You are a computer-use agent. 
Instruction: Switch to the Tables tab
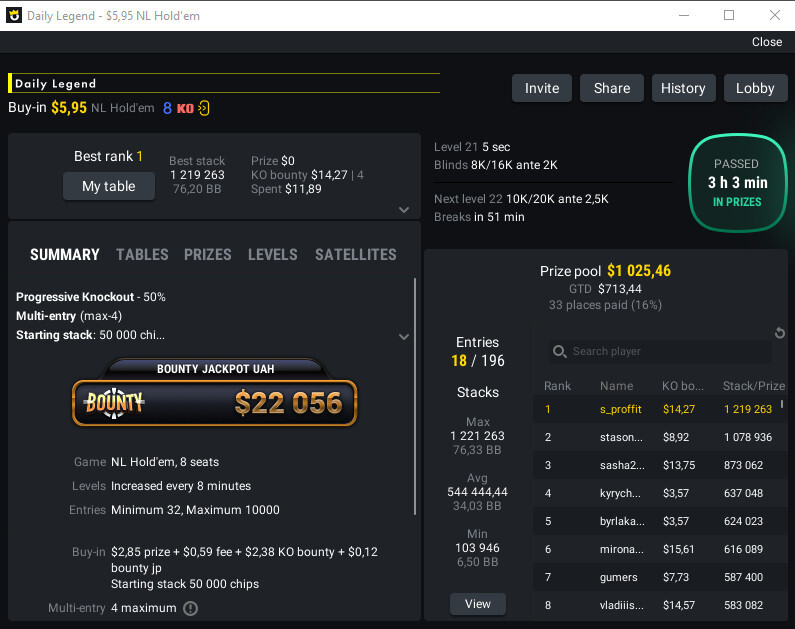(x=142, y=255)
